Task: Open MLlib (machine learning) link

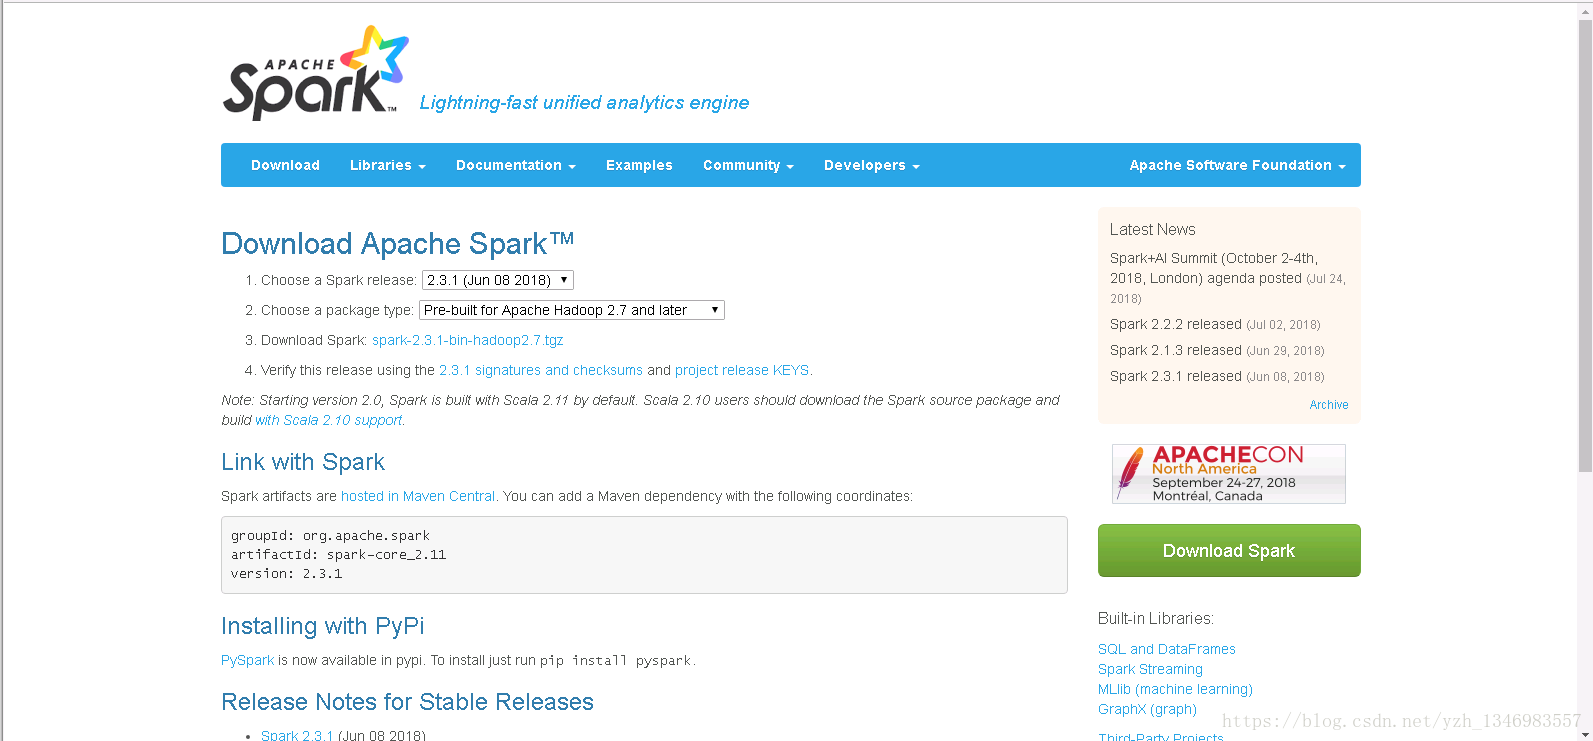Action: tap(1175, 689)
